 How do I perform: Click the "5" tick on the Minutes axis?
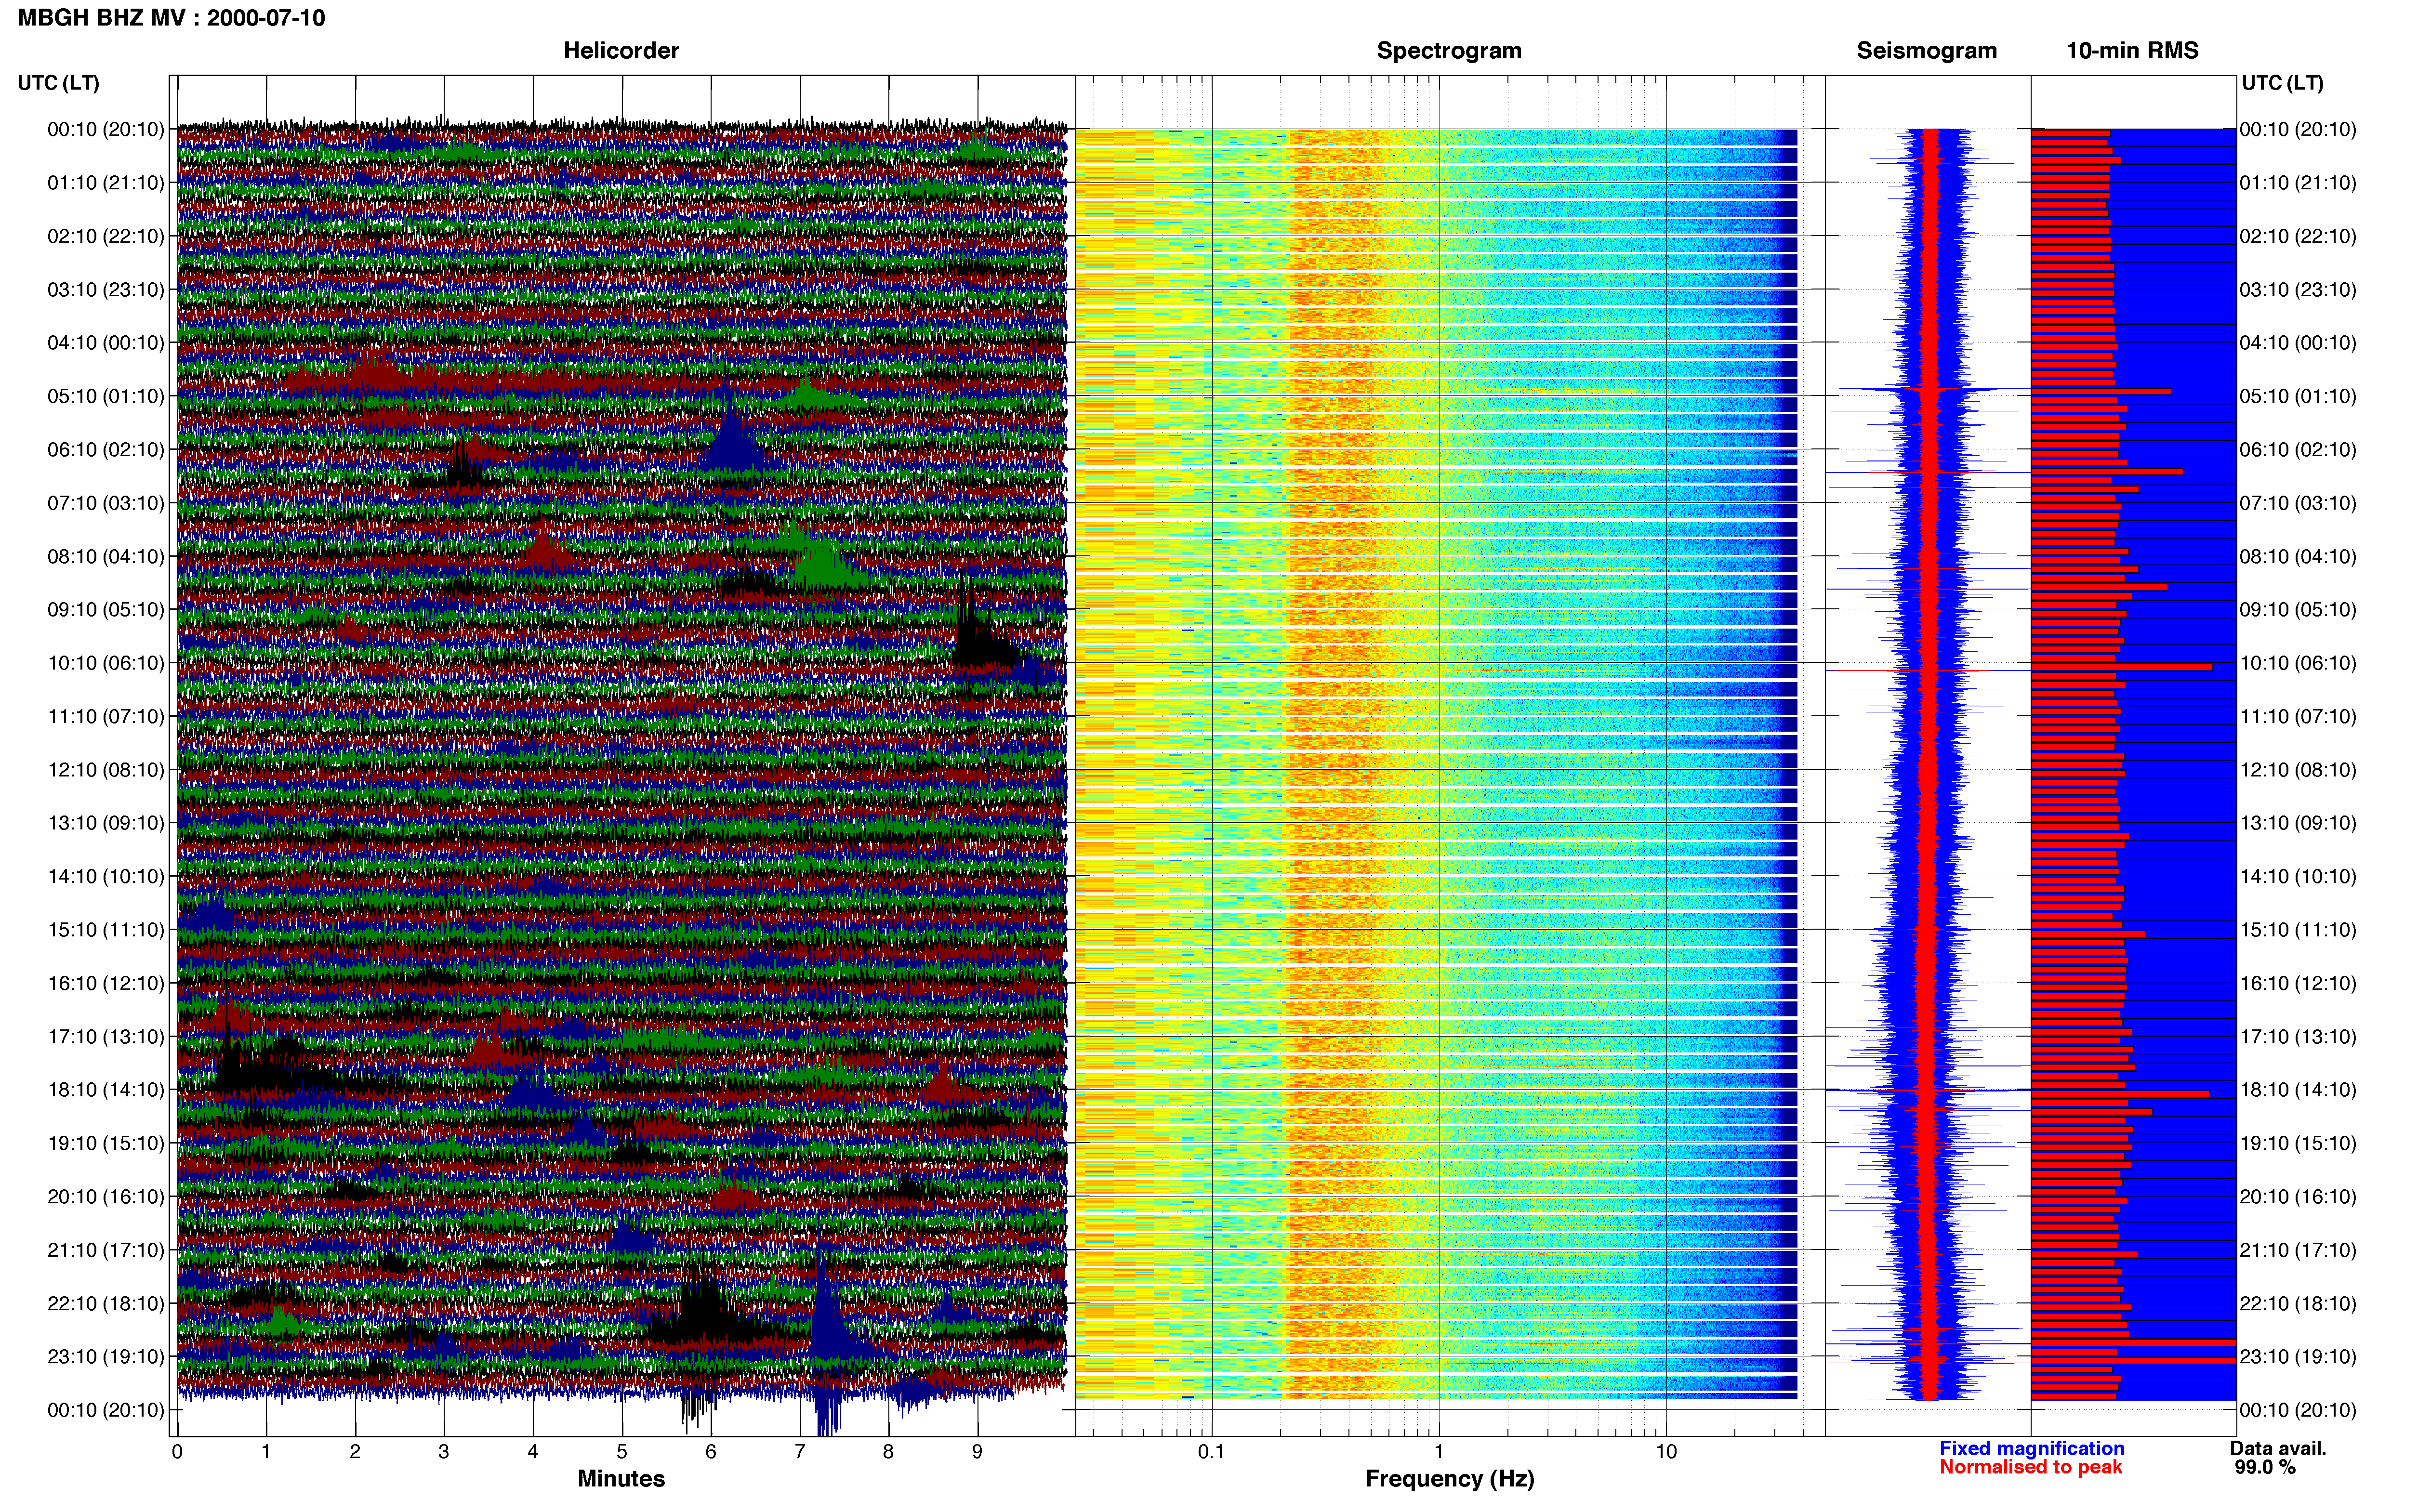pyautogui.click(x=622, y=1452)
